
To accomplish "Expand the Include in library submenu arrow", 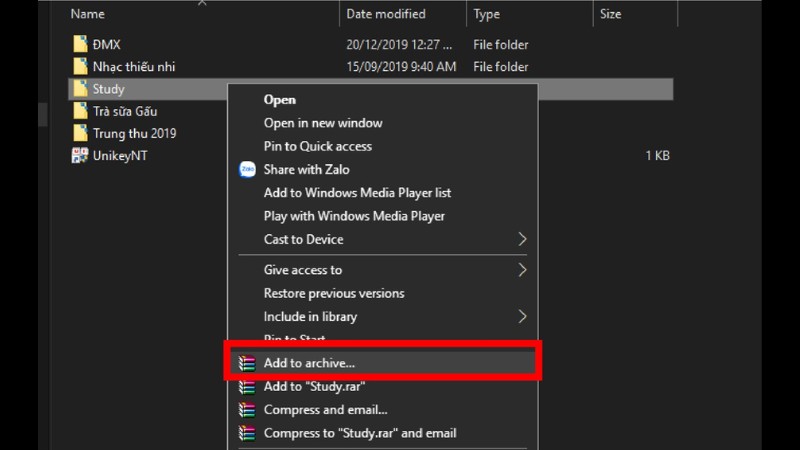I will pos(522,316).
